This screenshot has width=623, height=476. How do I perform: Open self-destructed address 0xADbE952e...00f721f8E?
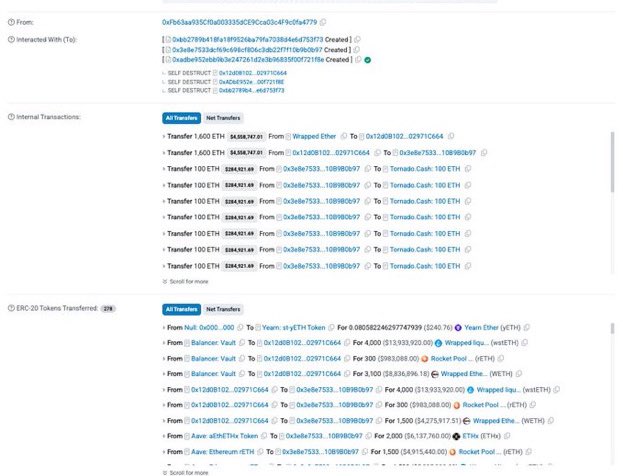252,82
